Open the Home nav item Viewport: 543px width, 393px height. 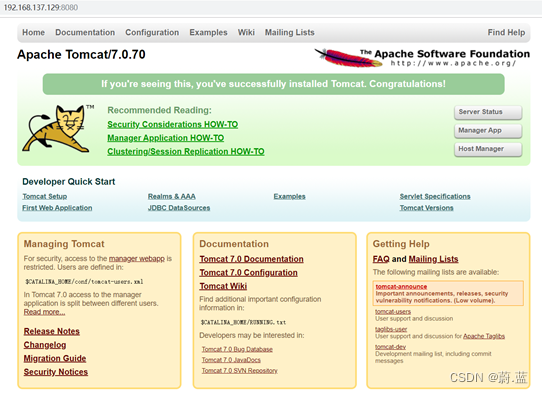[34, 33]
